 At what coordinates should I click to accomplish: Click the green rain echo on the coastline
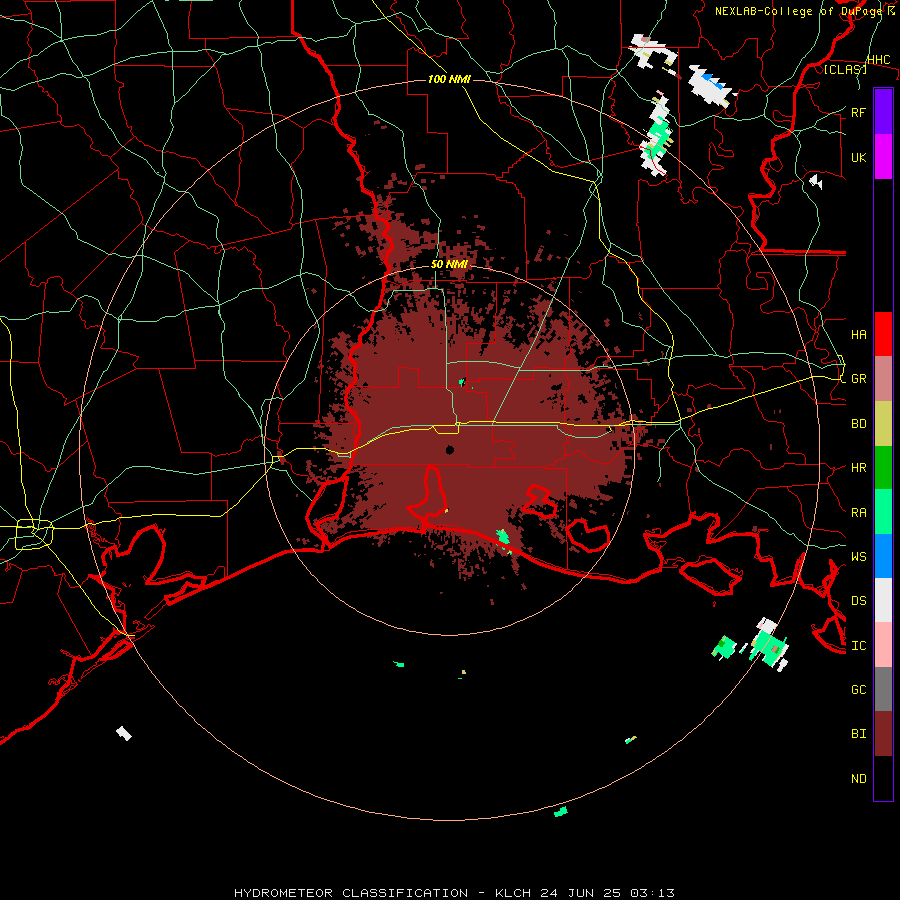click(x=503, y=537)
